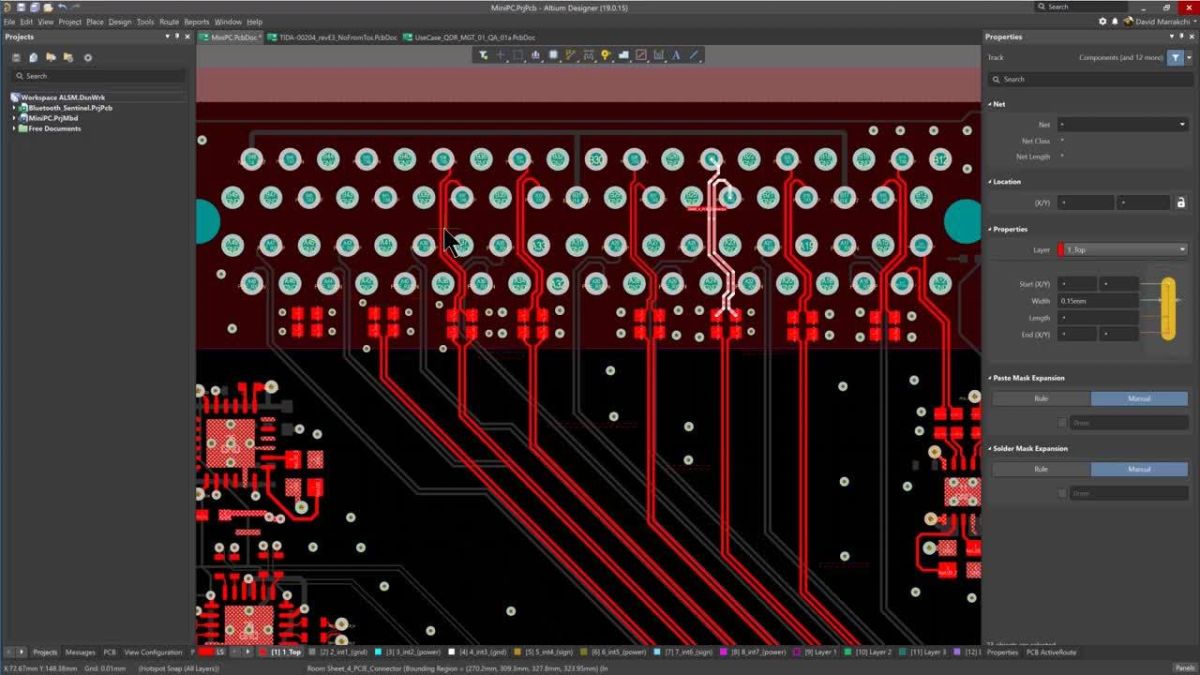Select the Place Line tool on toolbar
Viewport: 1200px width, 675px height.
(x=693, y=55)
